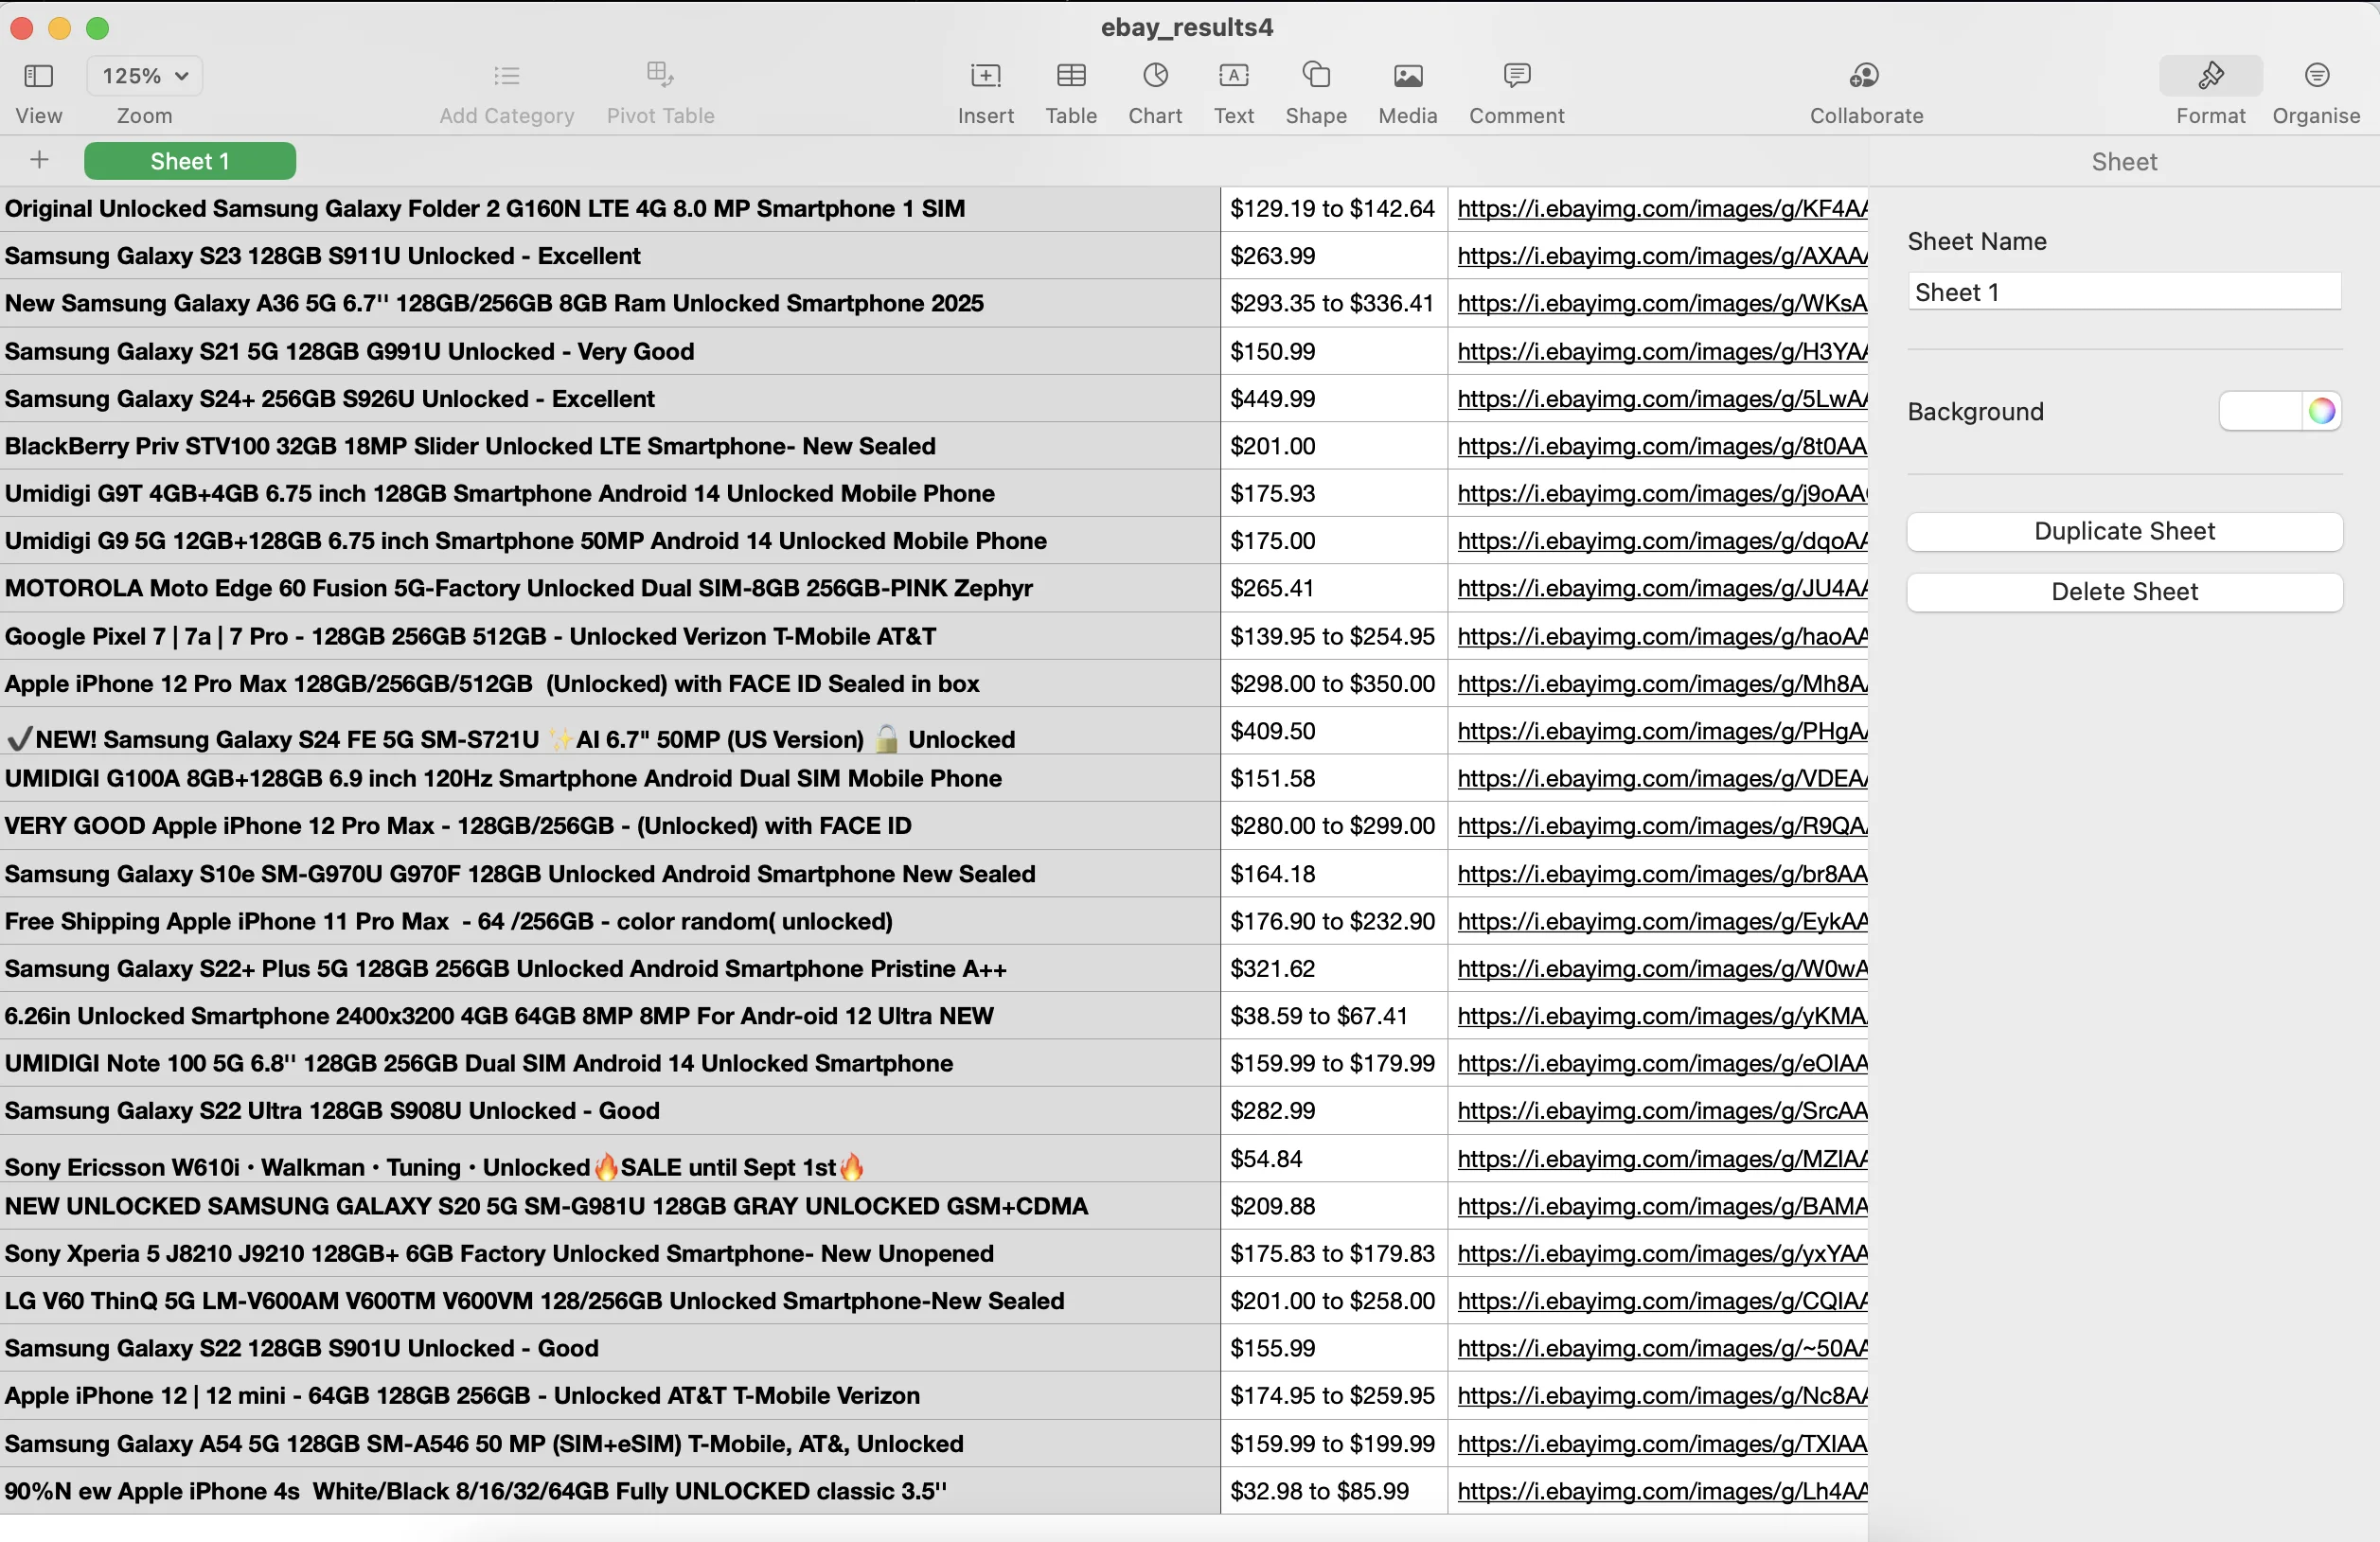Select the Sheet 1 tab
The image size is (2380, 1542).
pos(190,161)
